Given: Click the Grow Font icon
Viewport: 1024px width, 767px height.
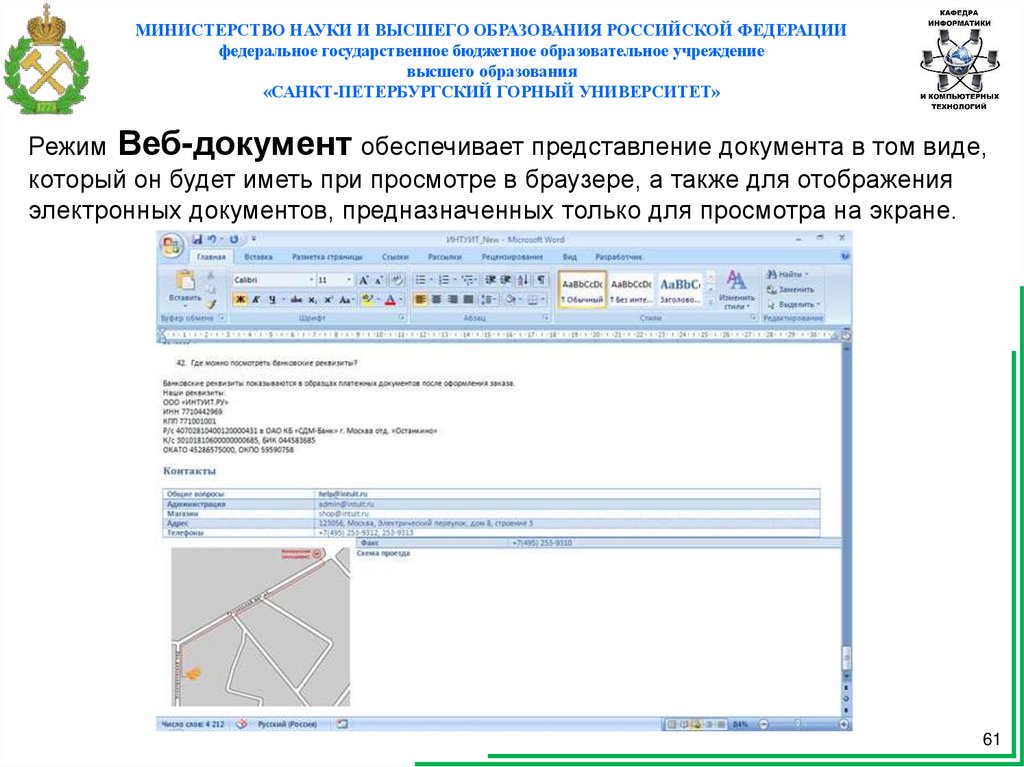Looking at the screenshot, I should [x=363, y=280].
